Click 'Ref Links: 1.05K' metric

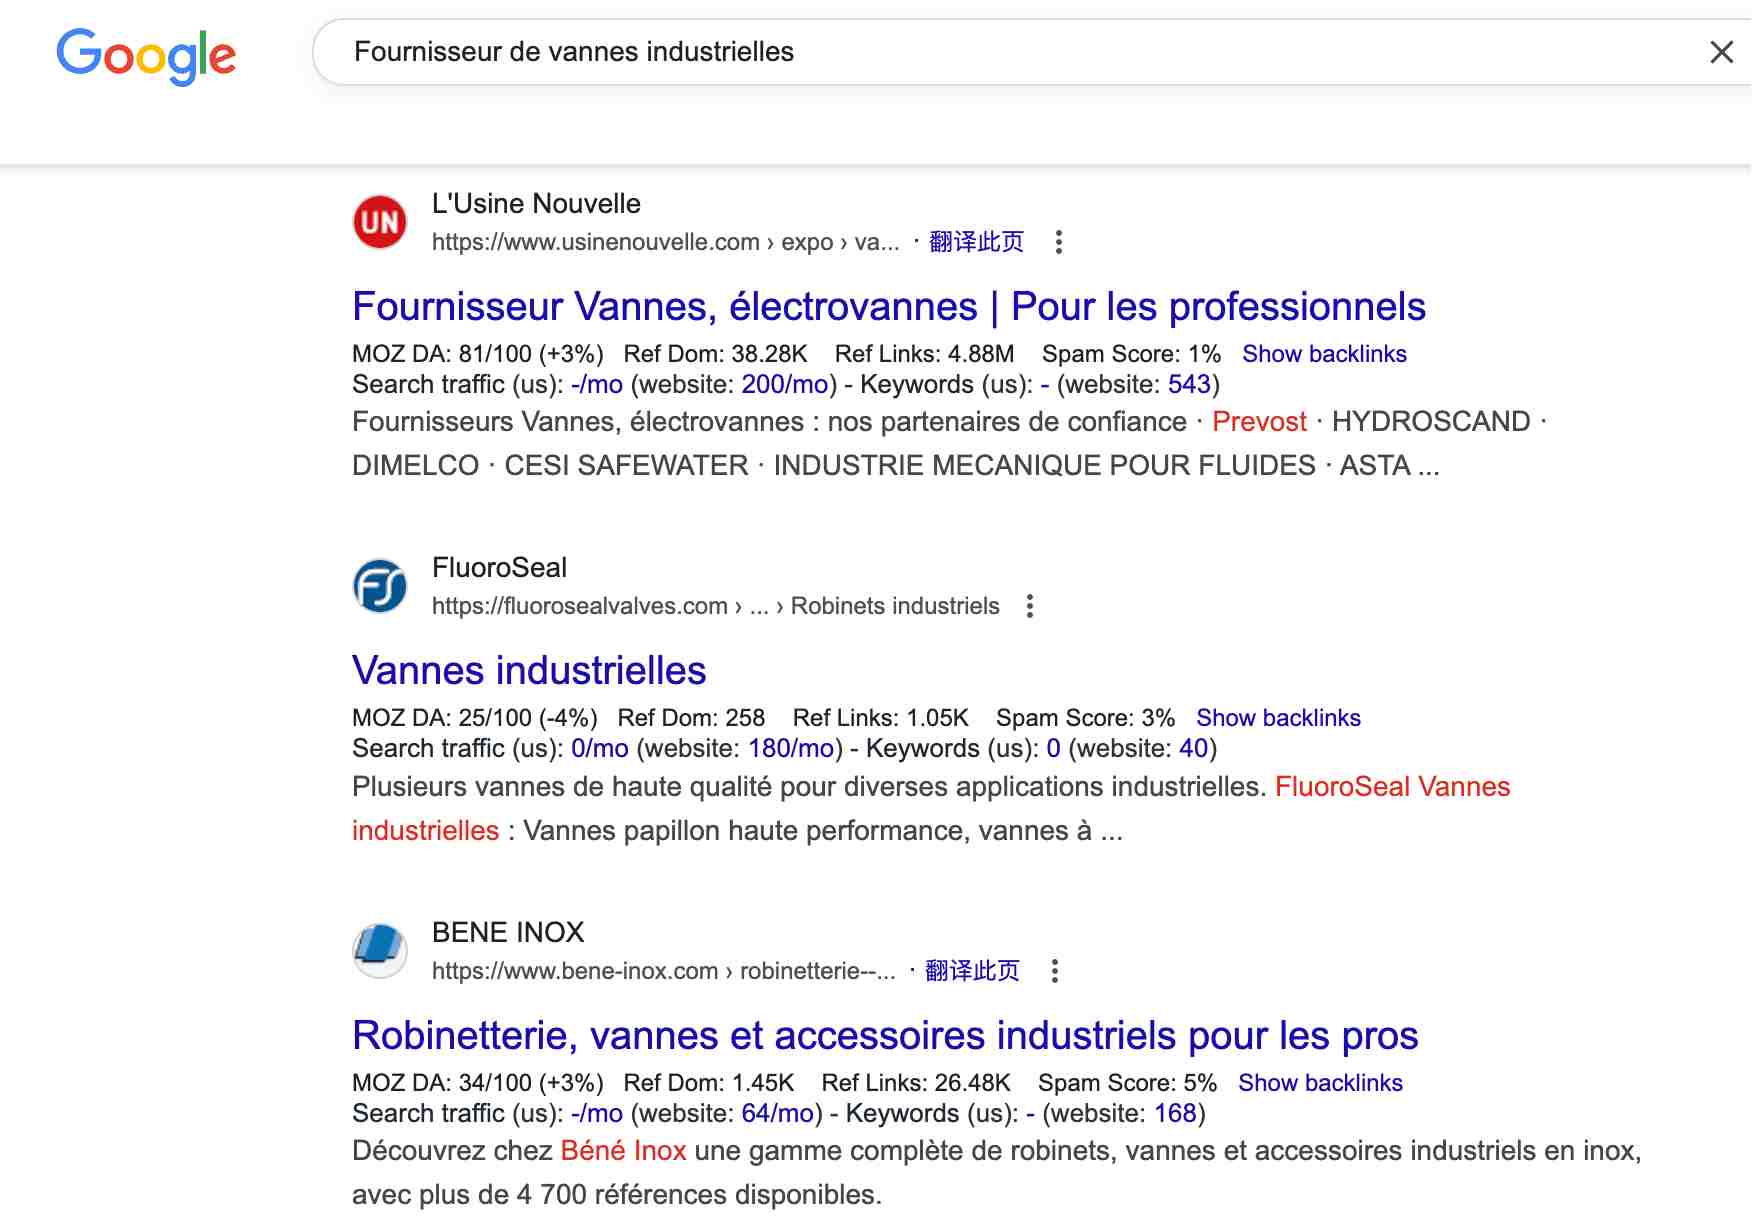click(x=881, y=718)
